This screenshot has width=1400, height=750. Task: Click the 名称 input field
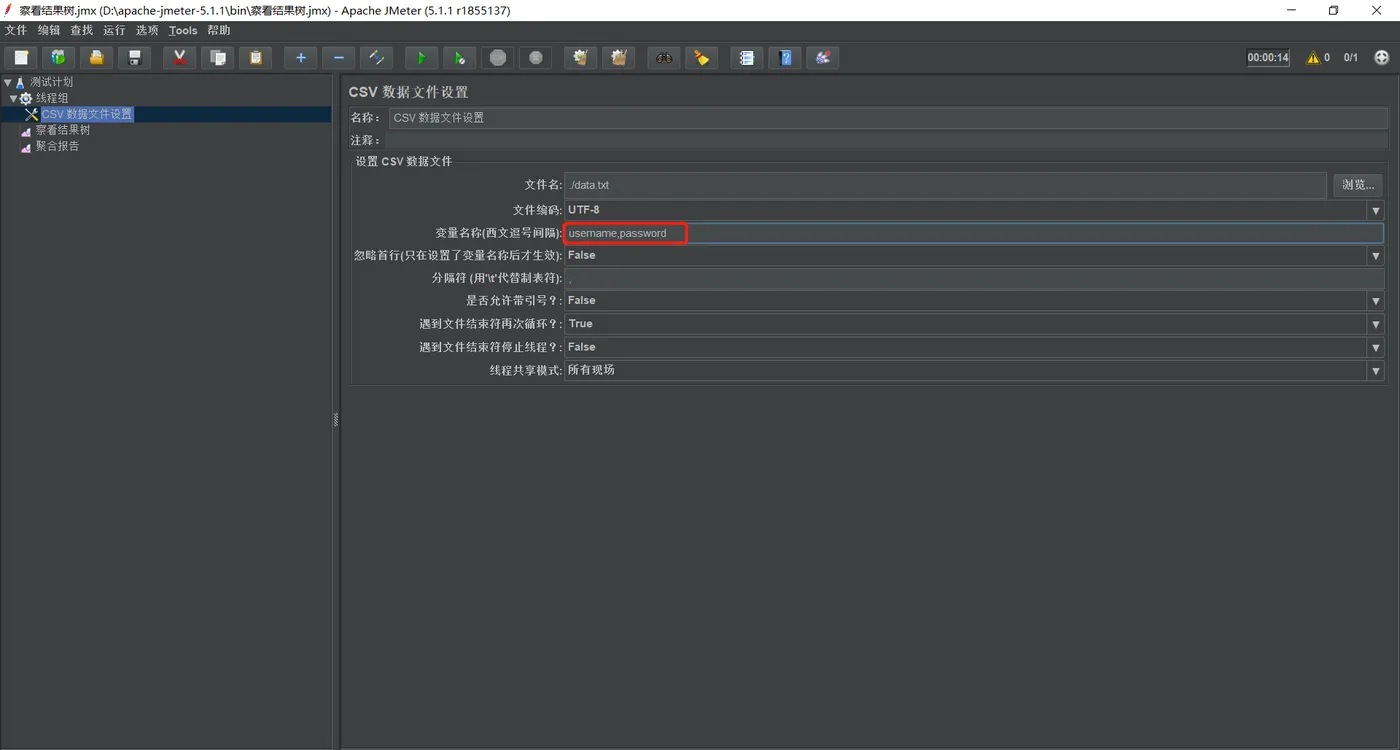pos(888,117)
